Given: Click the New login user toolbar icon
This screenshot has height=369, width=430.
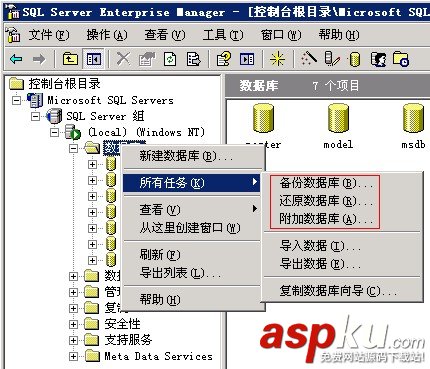Looking at the screenshot, I should click(378, 59).
